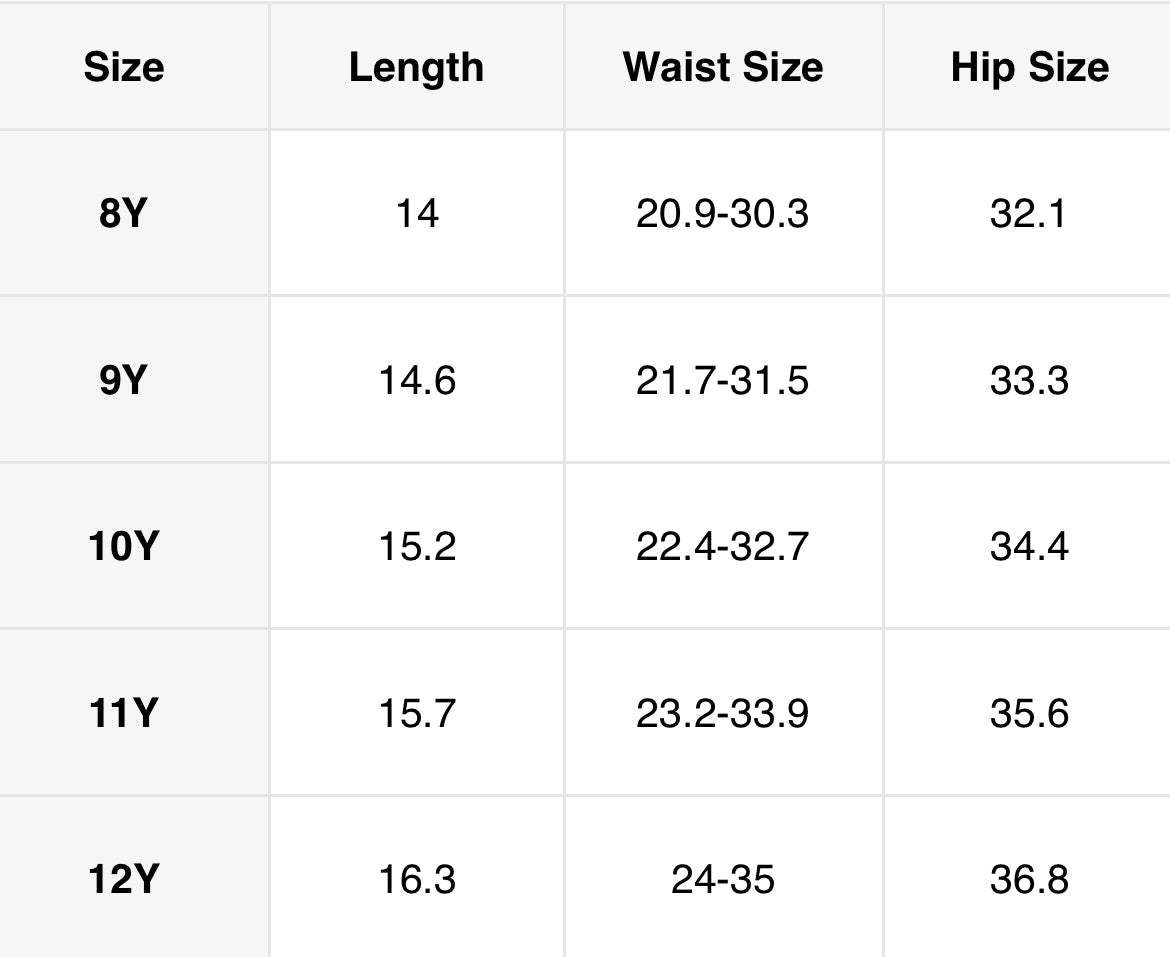This screenshot has height=957, width=1170.
Task: Click hip size 35.6 cell
Action: [1029, 714]
